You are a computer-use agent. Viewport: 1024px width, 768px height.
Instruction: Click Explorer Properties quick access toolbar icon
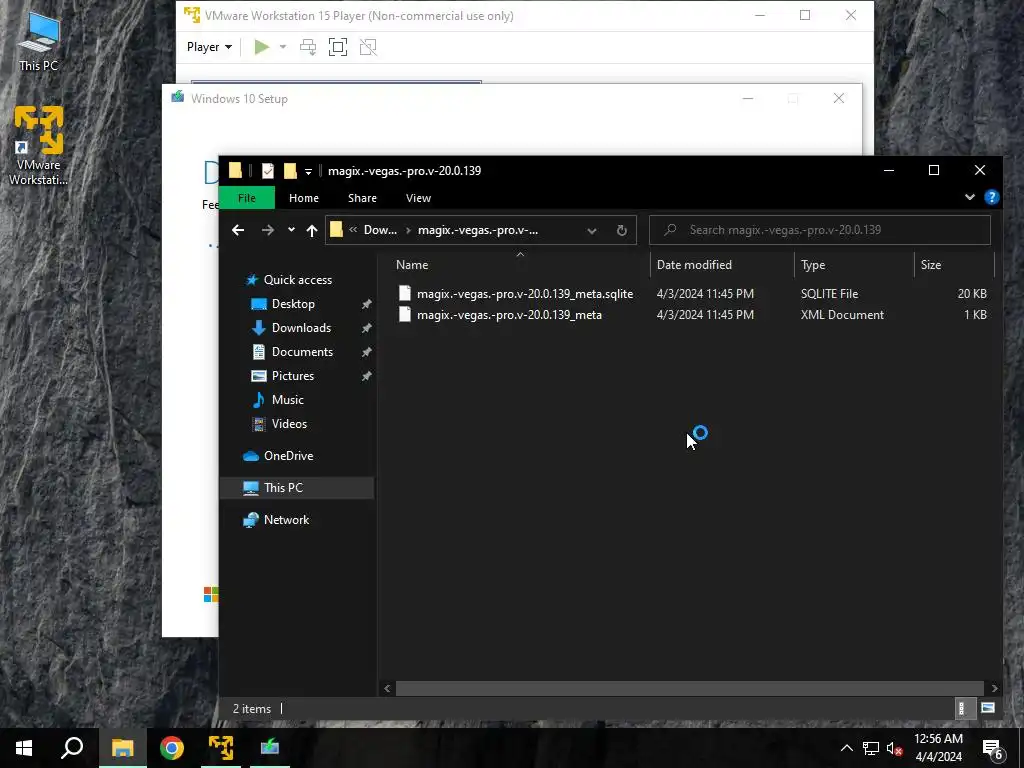pos(268,171)
